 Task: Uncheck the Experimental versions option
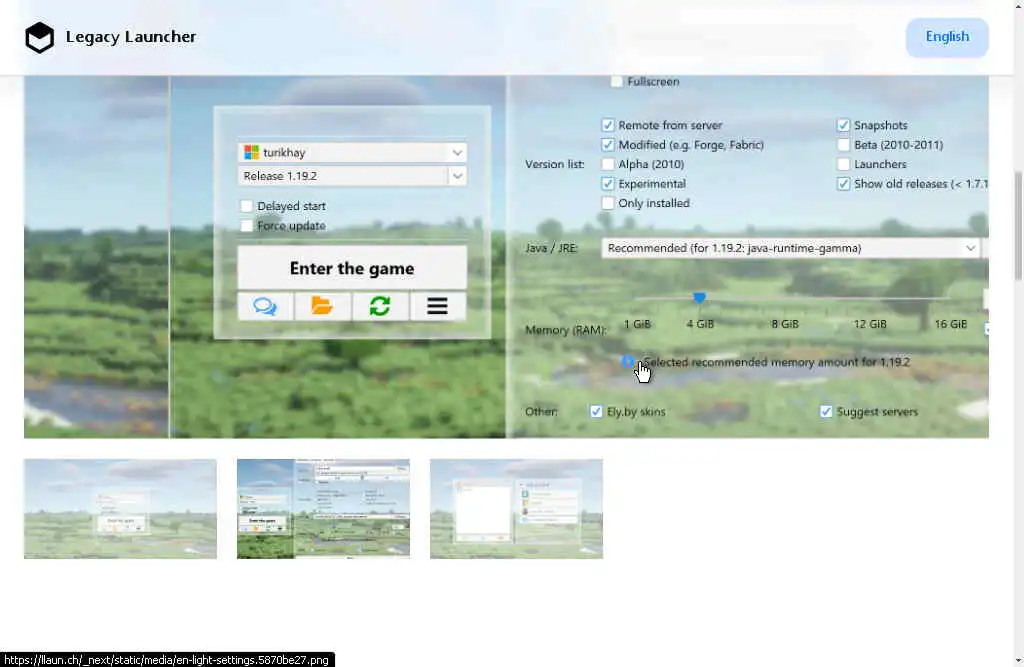pyautogui.click(x=608, y=184)
